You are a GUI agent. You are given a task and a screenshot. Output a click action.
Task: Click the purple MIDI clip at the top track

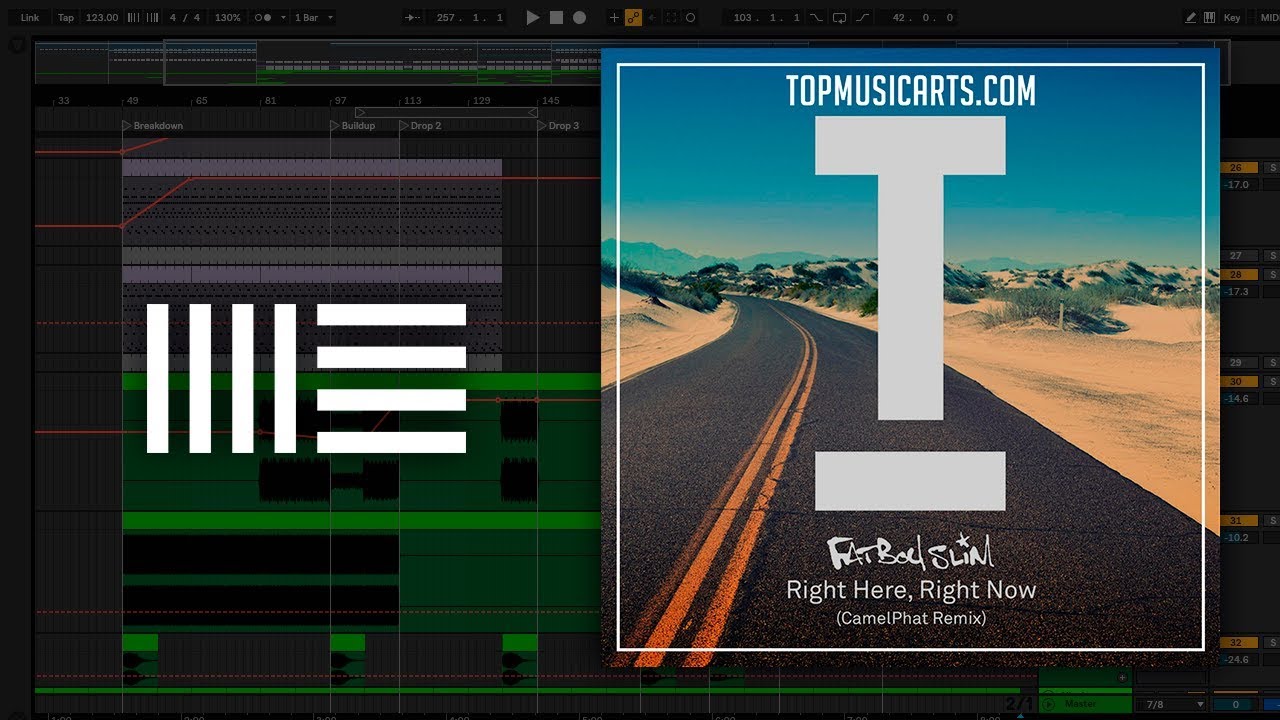click(x=312, y=167)
